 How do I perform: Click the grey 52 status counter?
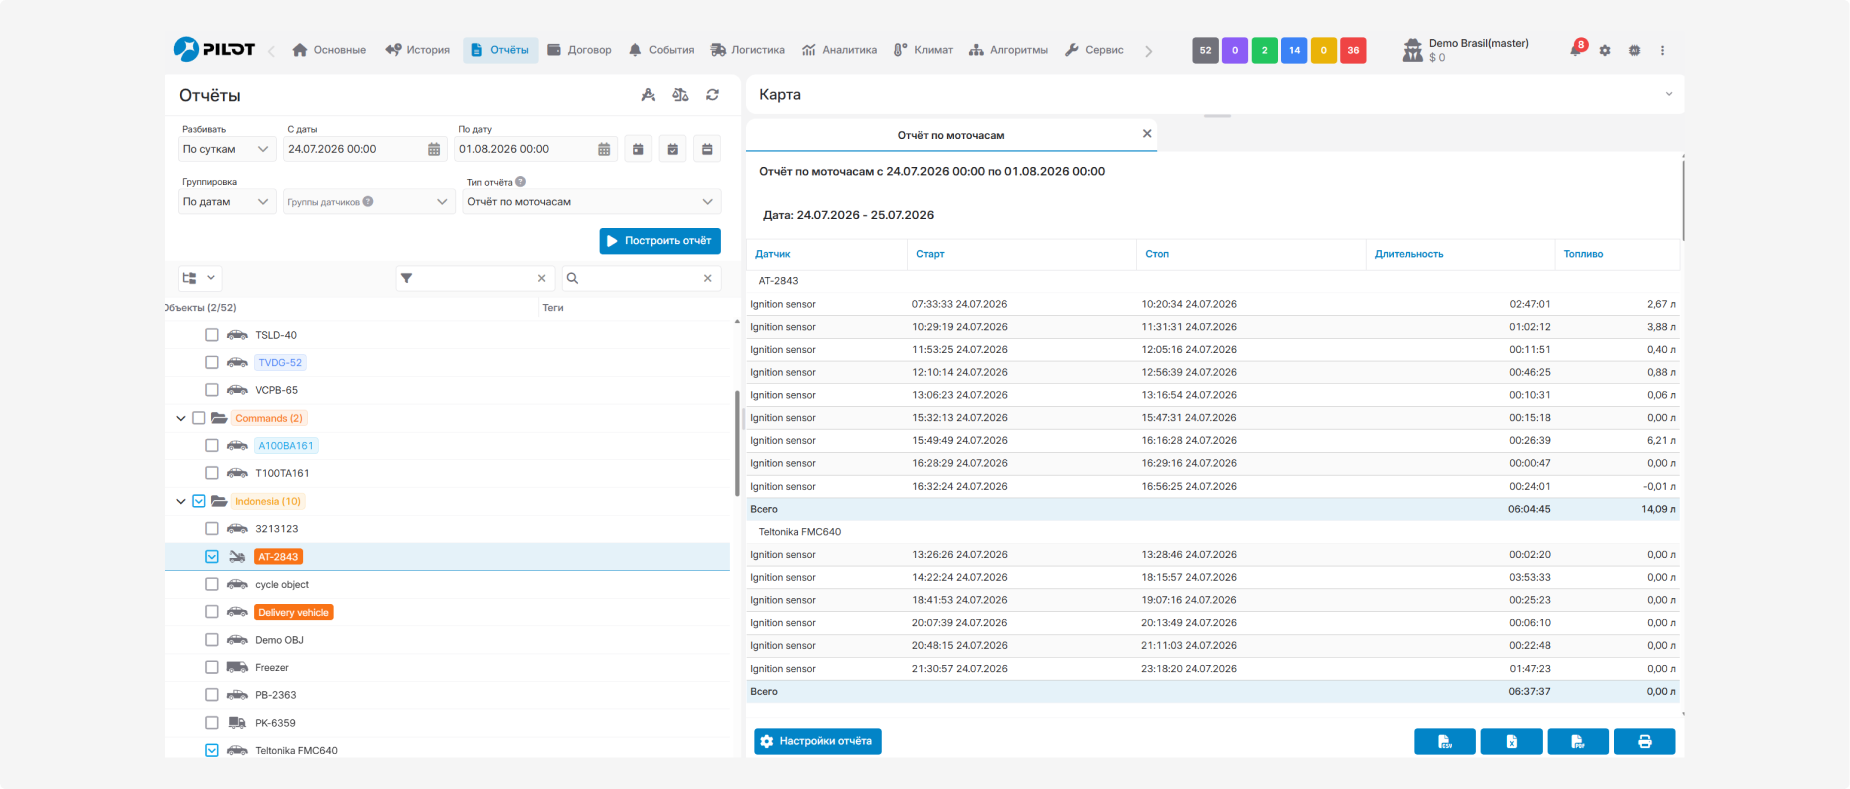[1205, 50]
